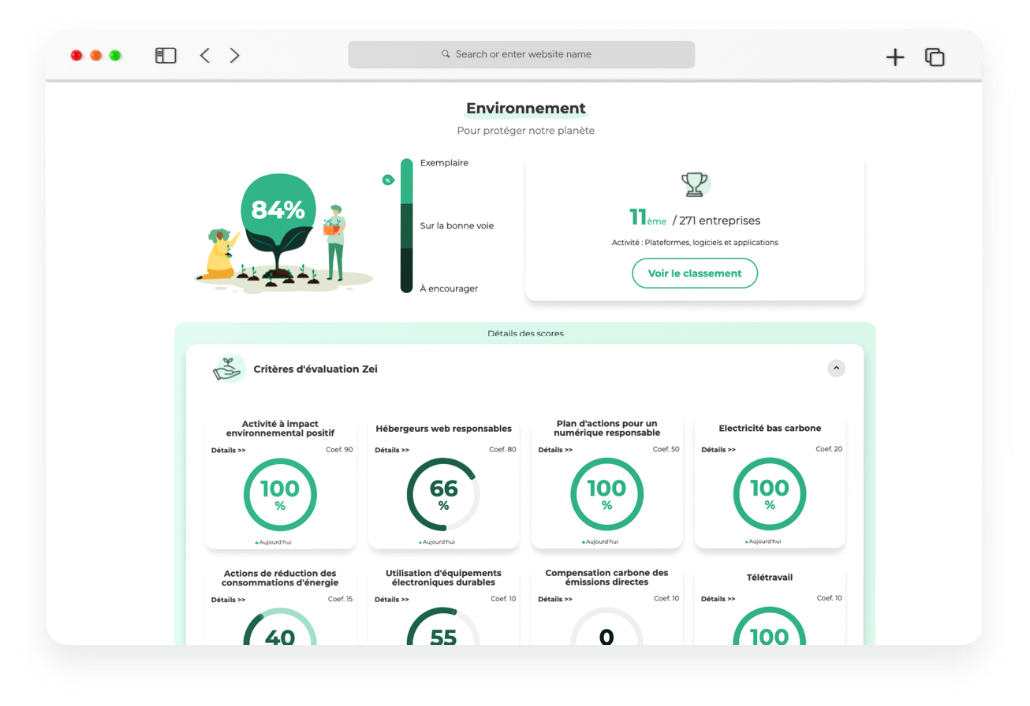Open Détails for Activité à impact environnemental positif
The width and height of the screenshot is (1030, 706).
point(228,451)
